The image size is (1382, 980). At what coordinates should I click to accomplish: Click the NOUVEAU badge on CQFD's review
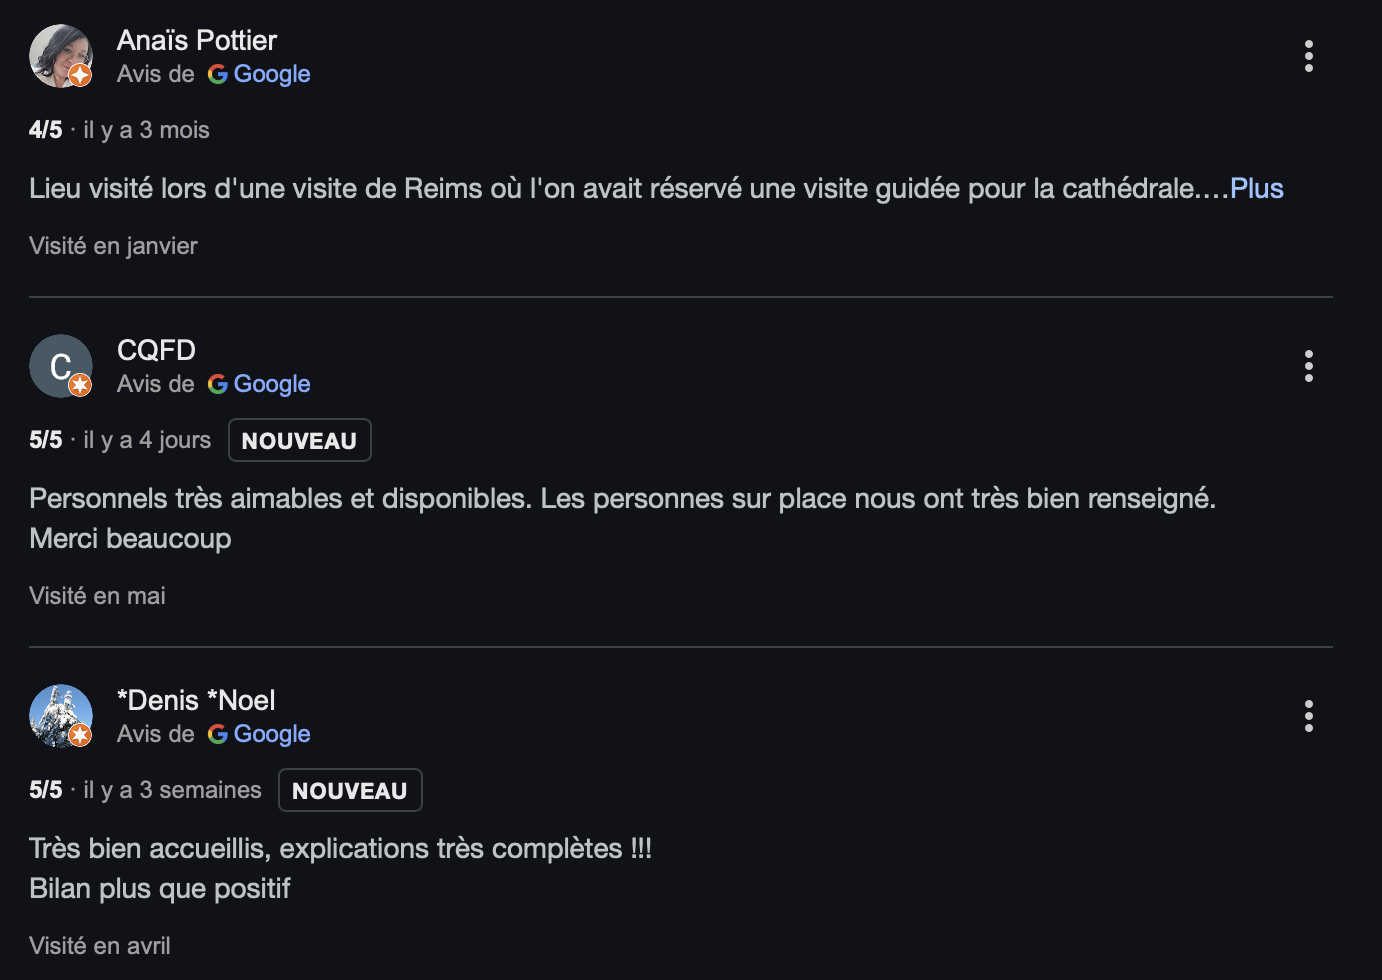[299, 440]
